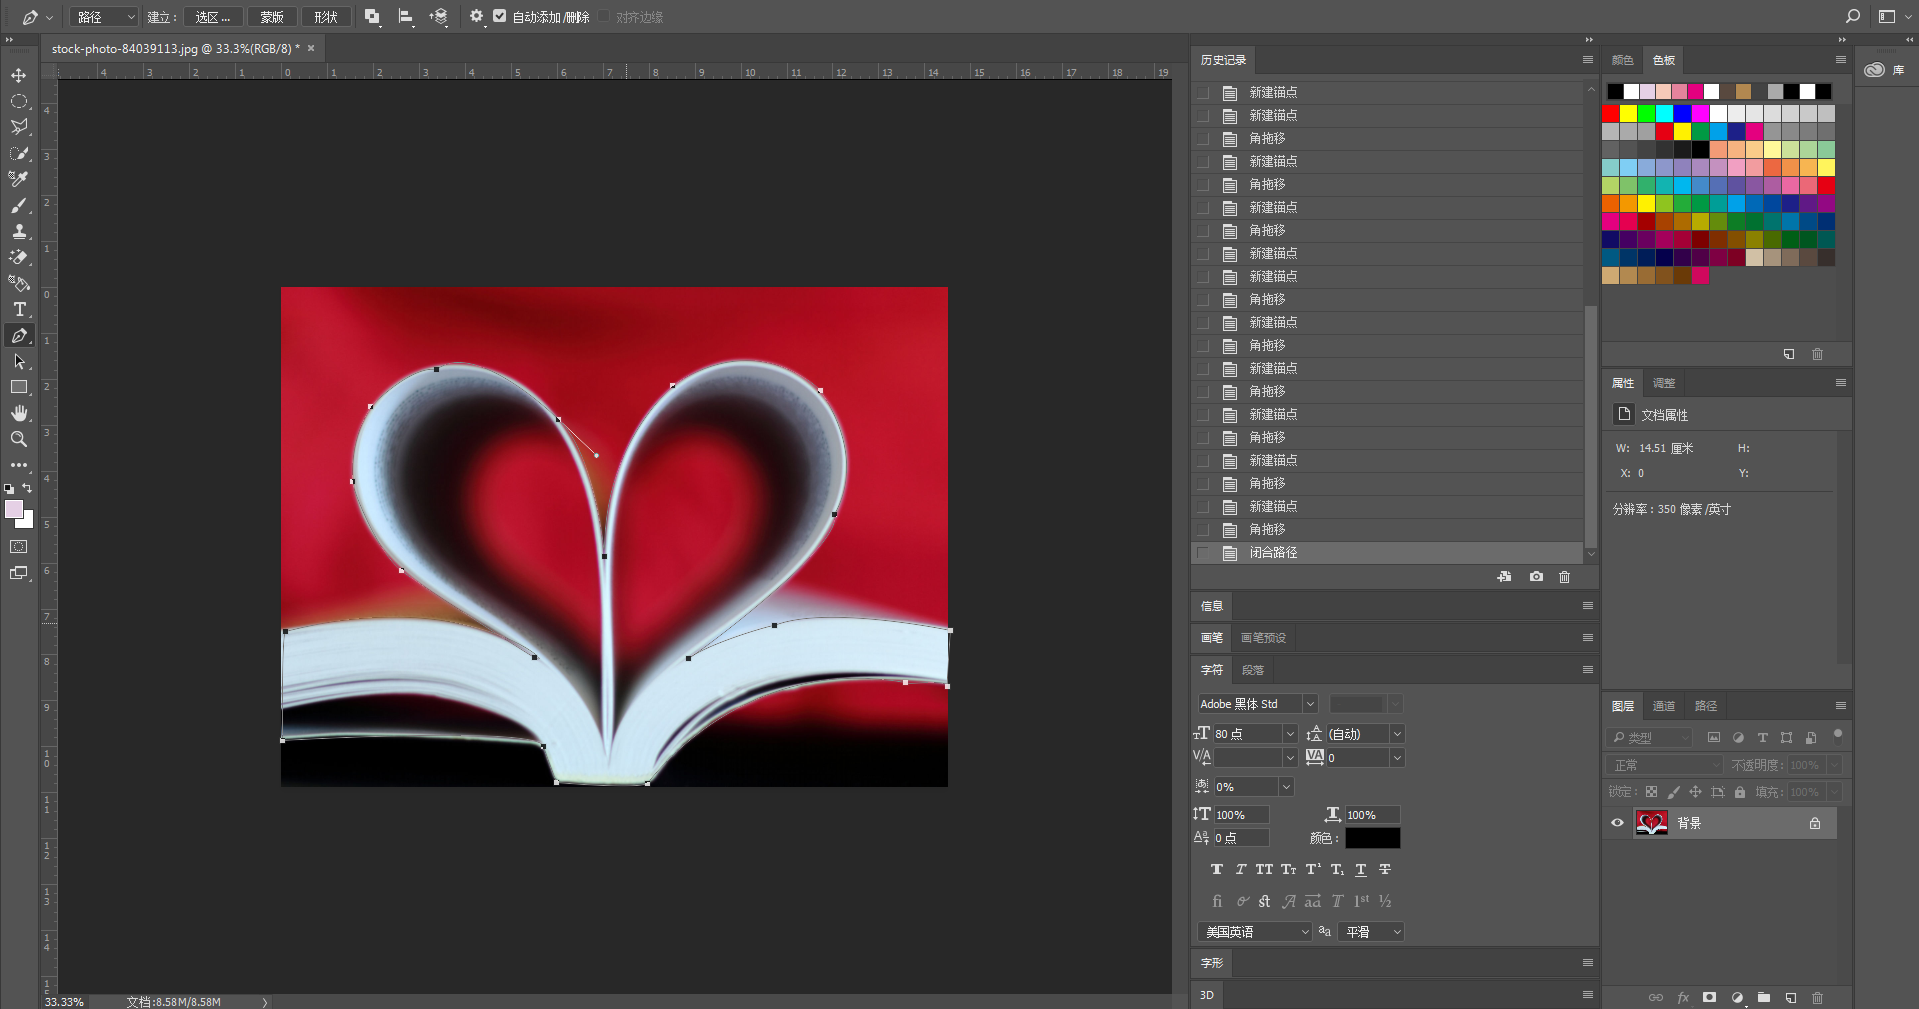This screenshot has width=1919, height=1009.
Task: Open the 路径 mode dropdown in options bar
Action: pyautogui.click(x=104, y=17)
